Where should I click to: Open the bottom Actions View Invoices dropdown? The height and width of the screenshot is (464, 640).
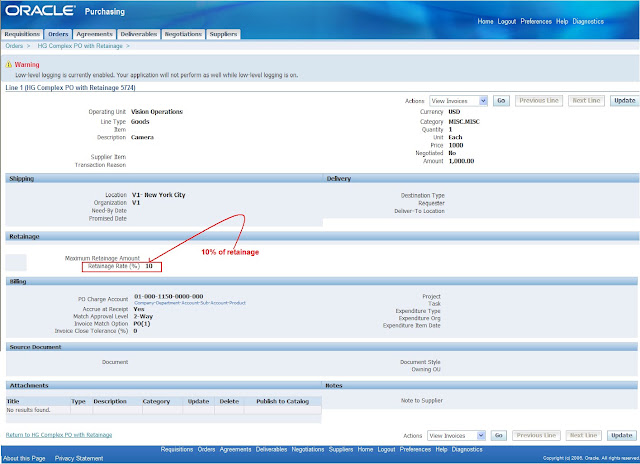point(456,435)
